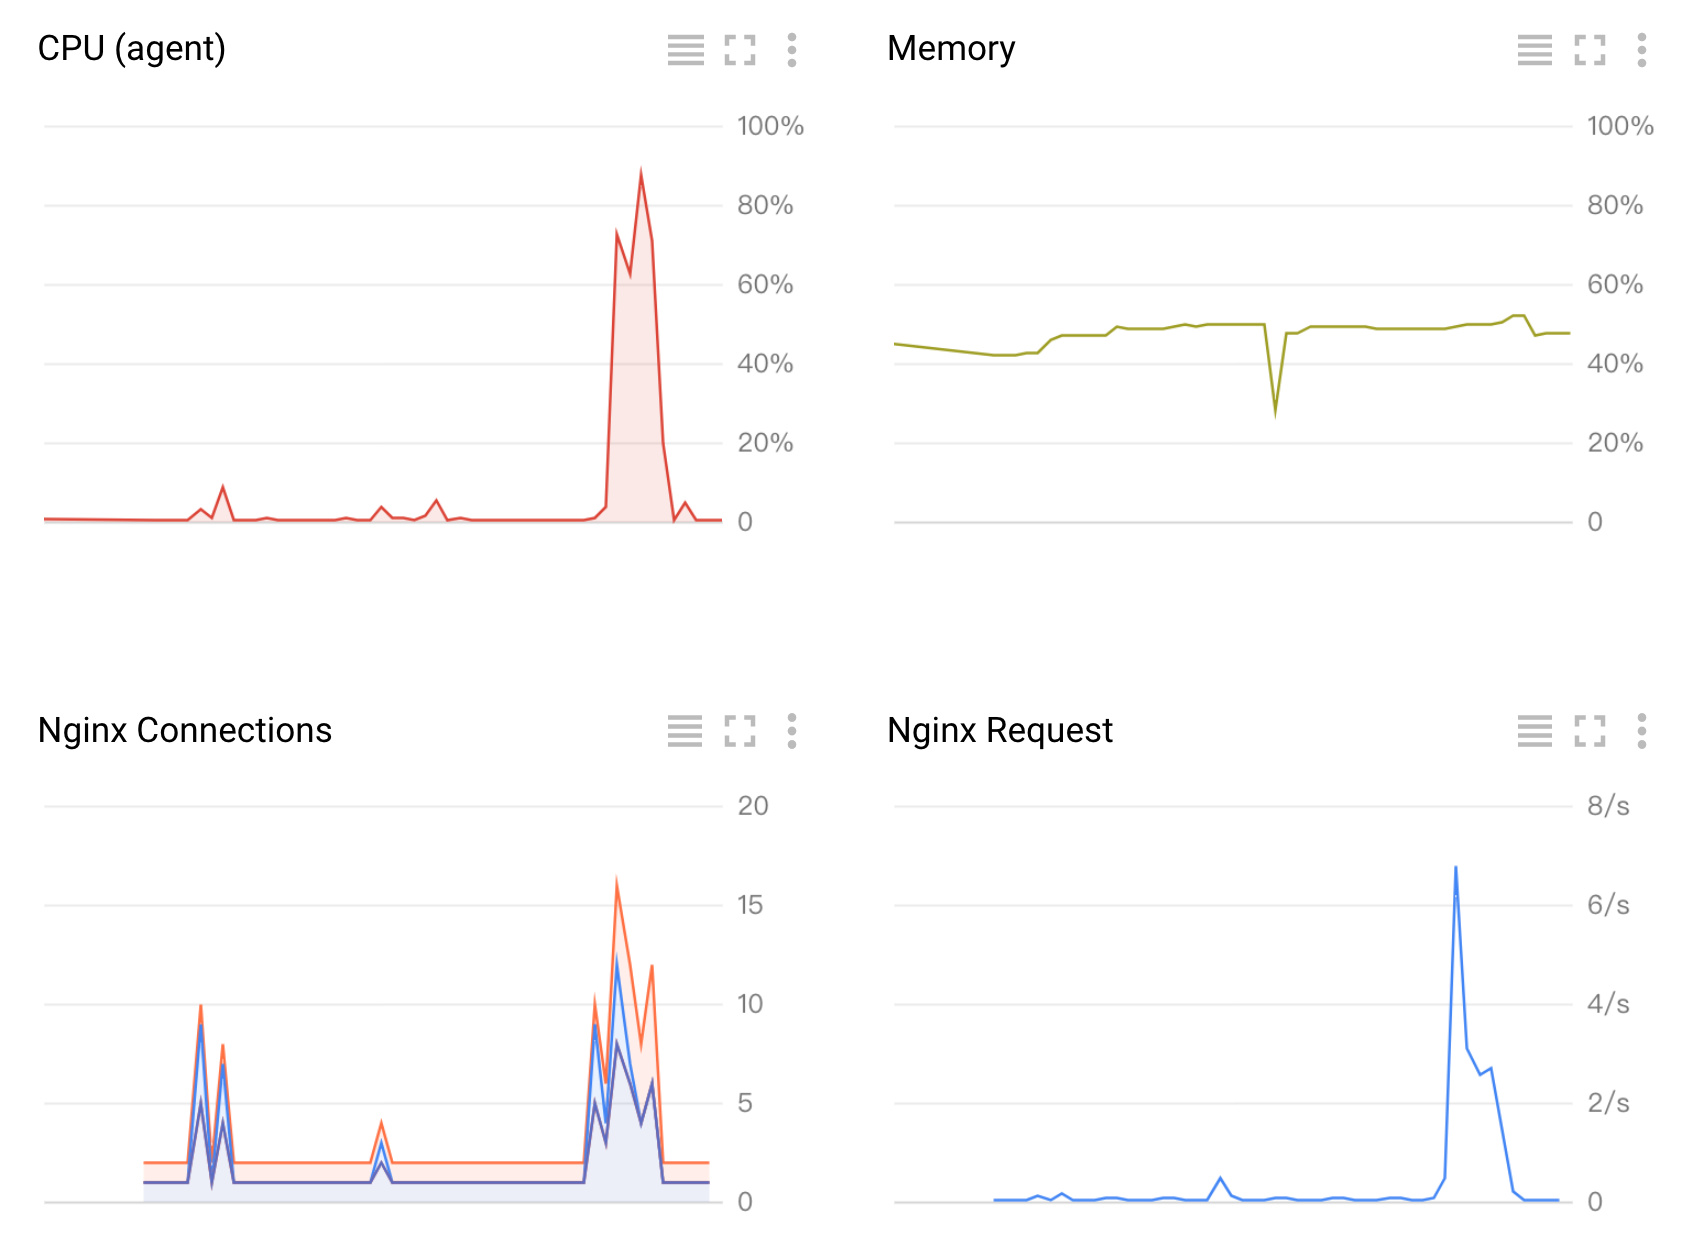Image resolution: width=1688 pixels, height=1248 pixels.
Task: Expand CPU (agent) chart to fullscreen
Action: coord(740,49)
